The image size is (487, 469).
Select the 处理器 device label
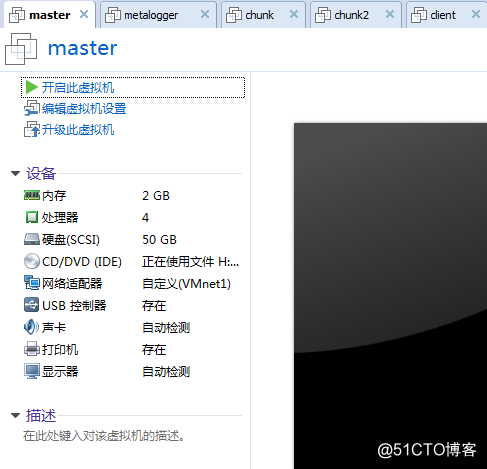click(x=60, y=218)
